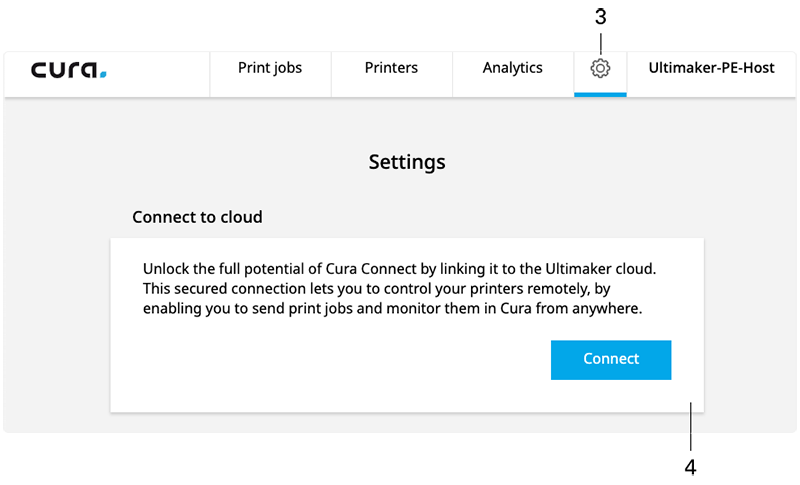This screenshot has height=485, width=800.
Task: Switch to the Print jobs tab
Action: tap(270, 69)
